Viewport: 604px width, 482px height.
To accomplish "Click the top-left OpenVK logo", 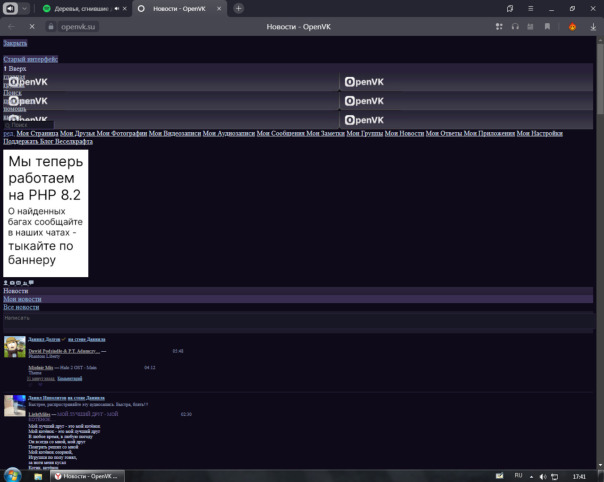I will click(28, 82).
